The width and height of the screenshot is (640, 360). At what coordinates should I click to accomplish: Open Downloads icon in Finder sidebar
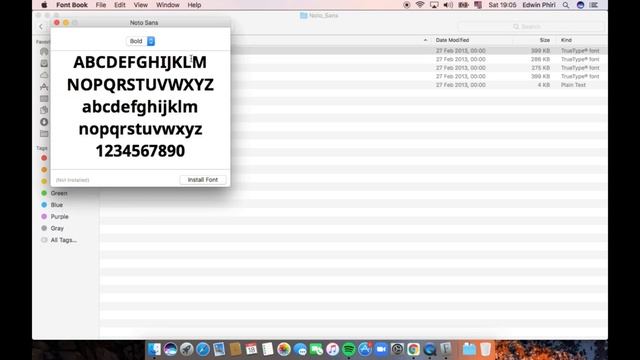[x=44, y=122]
